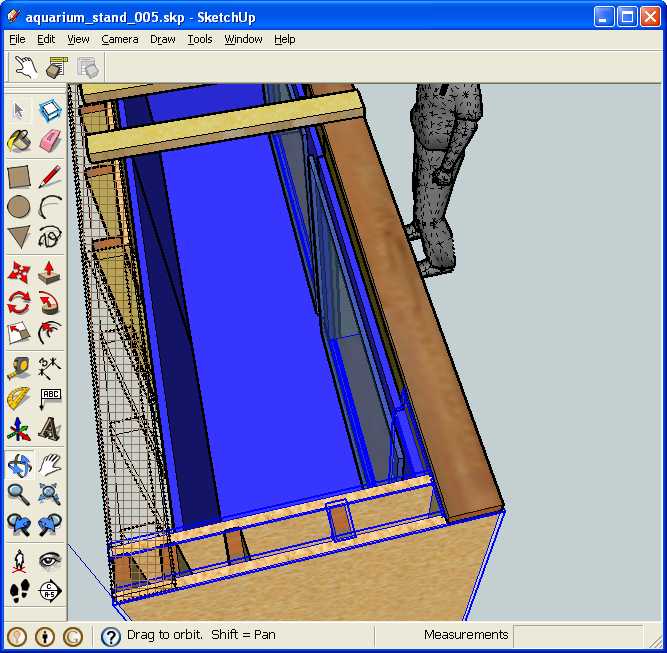667x653 pixels.
Task: Select the Walk footprints tool
Action: tap(18, 591)
